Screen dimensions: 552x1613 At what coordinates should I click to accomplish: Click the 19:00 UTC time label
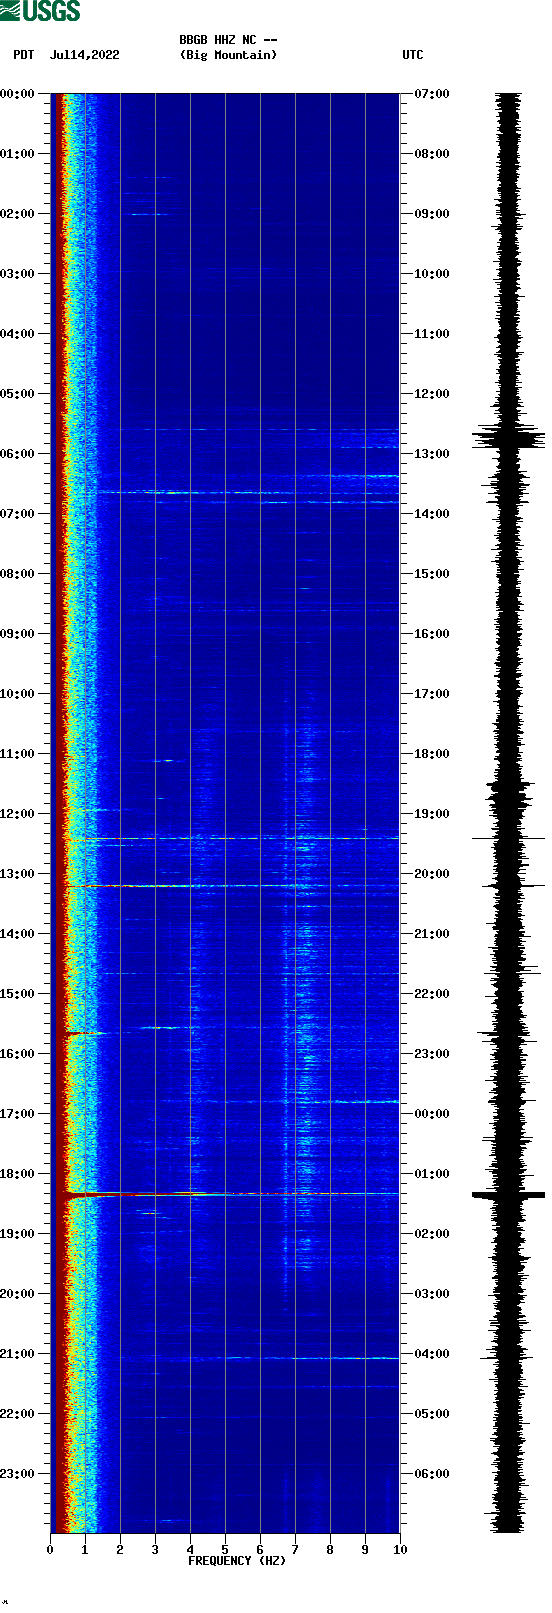[x=432, y=814]
